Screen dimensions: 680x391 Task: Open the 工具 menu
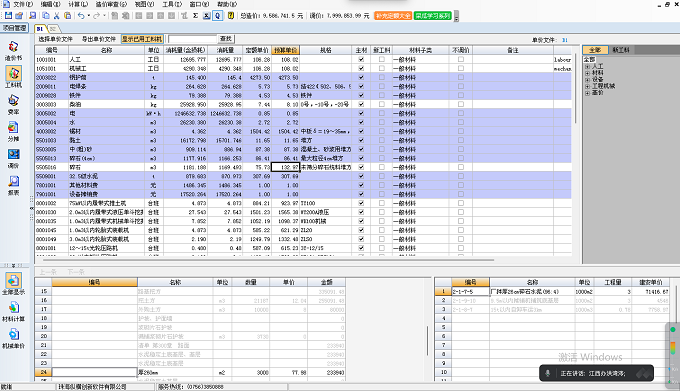click(x=172, y=4)
